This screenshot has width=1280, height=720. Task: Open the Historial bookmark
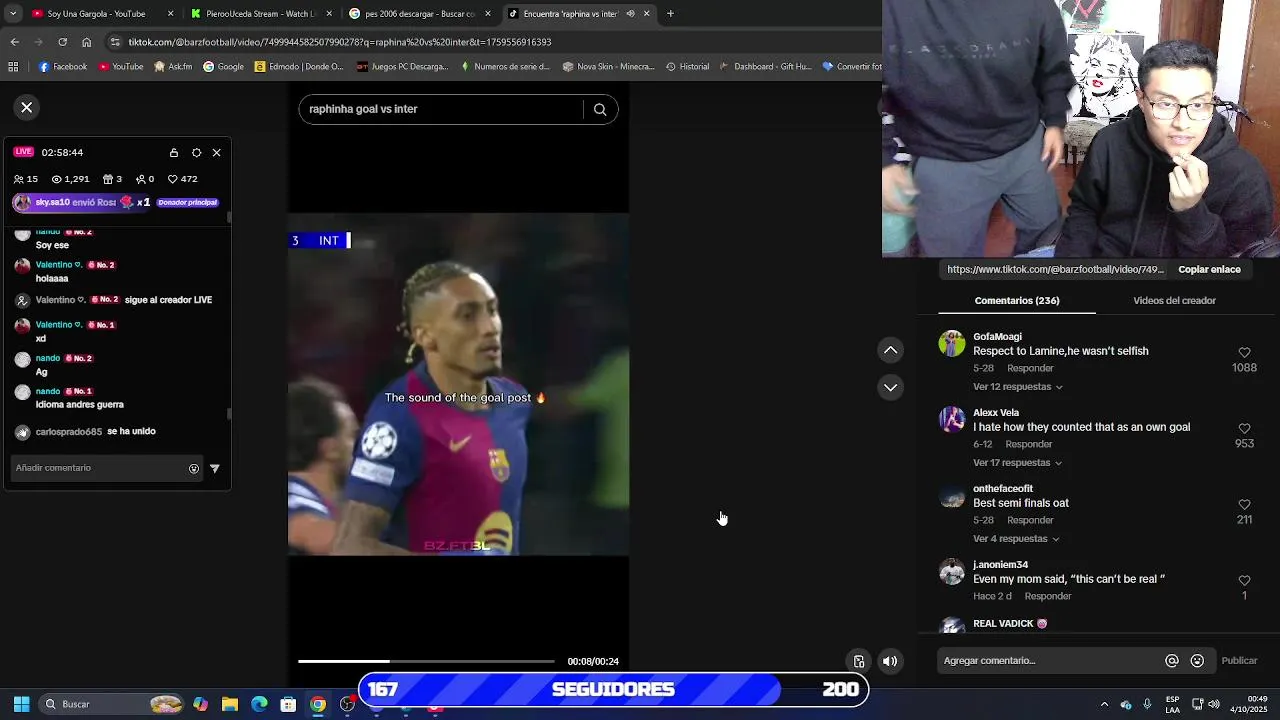[x=688, y=67]
